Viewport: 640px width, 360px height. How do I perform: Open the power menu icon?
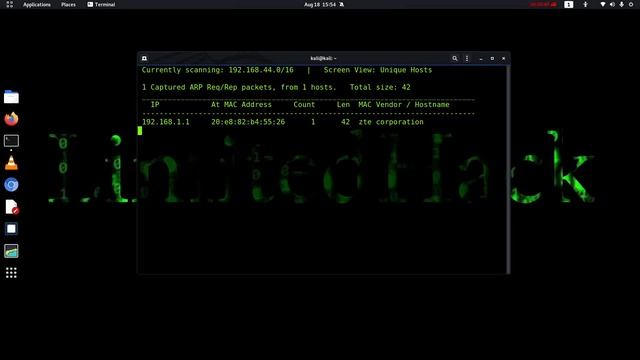point(631,4)
